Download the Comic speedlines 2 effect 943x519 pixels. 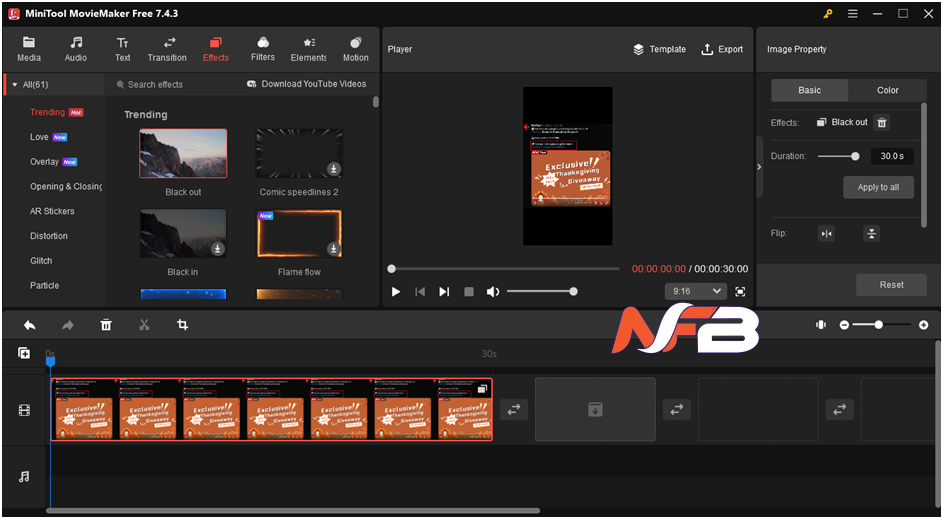pos(333,169)
